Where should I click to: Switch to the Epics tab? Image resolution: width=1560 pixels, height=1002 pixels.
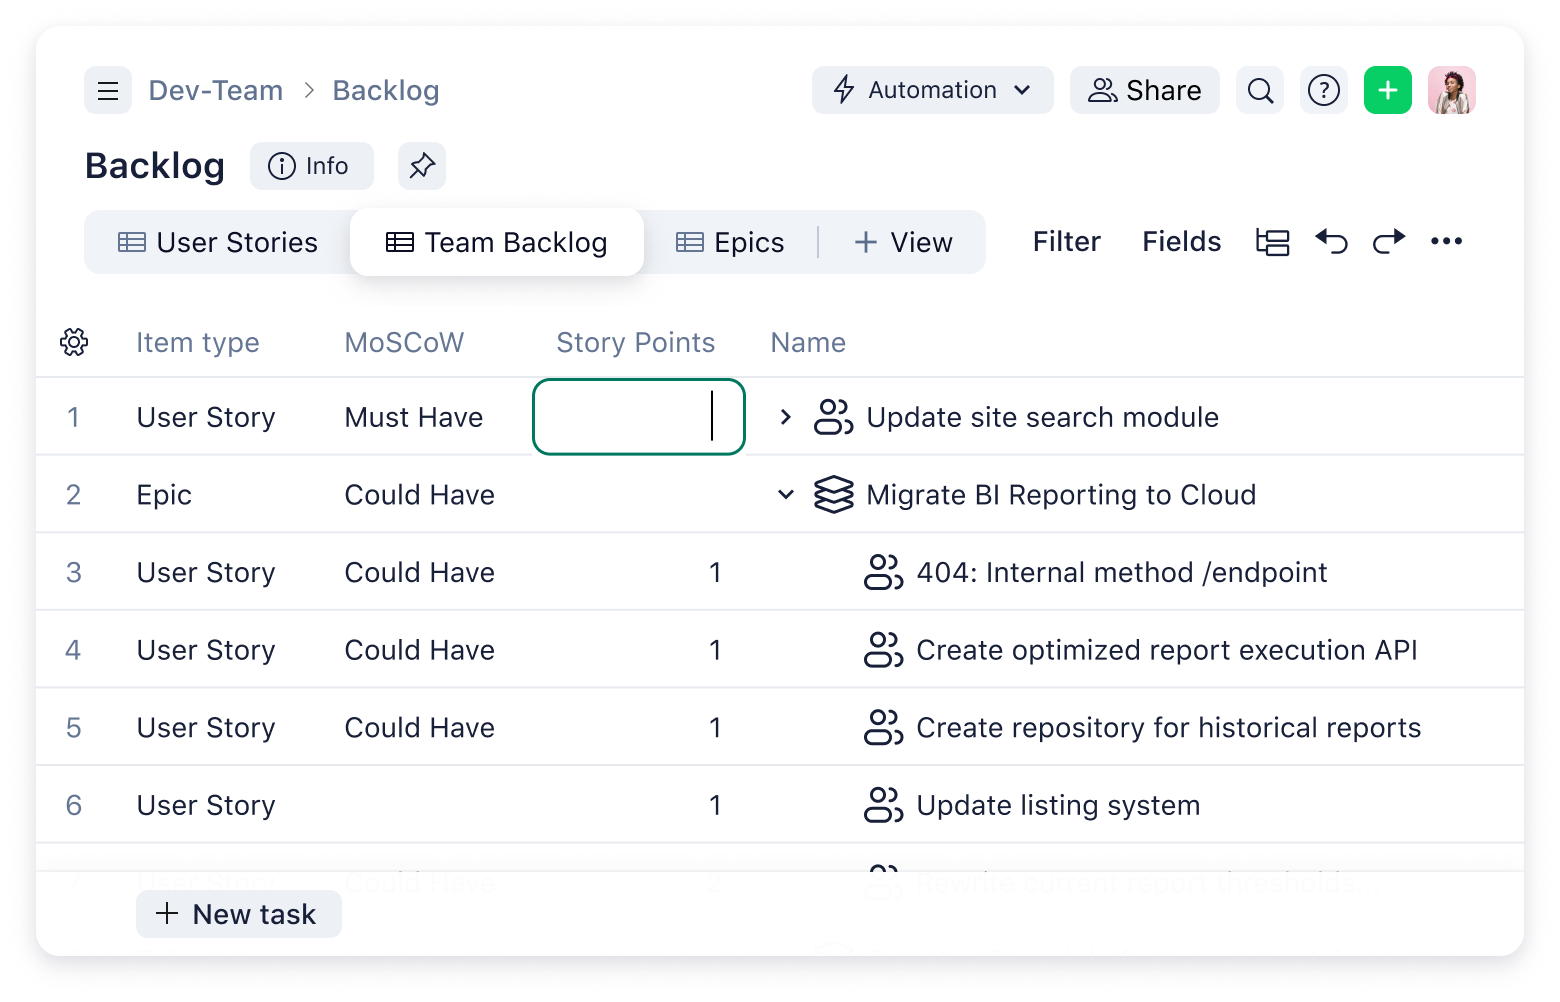pos(730,242)
